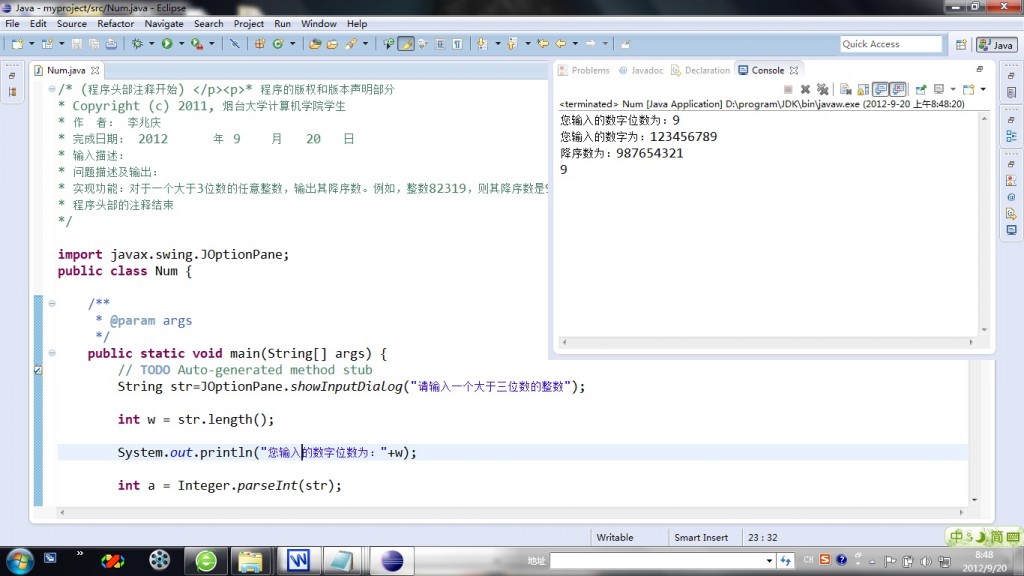
Task: Switch to the Javadoc tab
Action: pos(641,70)
